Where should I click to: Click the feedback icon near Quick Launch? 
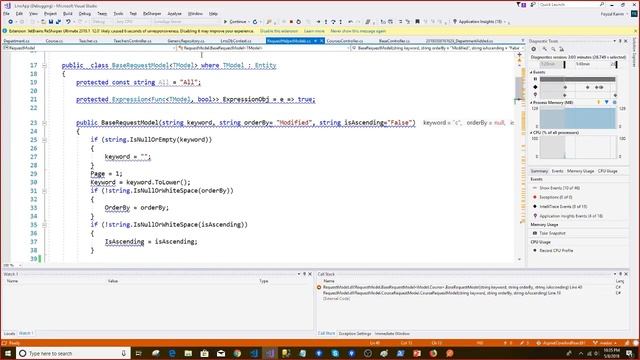click(x=533, y=5)
